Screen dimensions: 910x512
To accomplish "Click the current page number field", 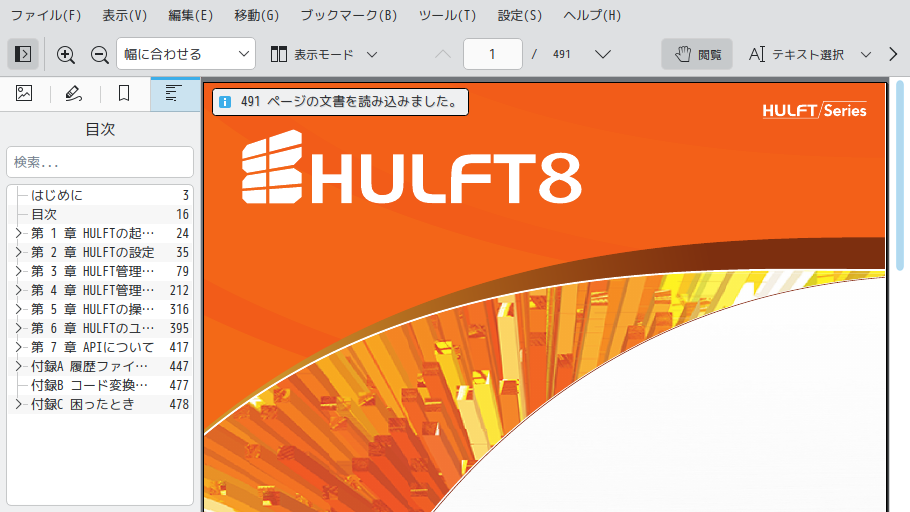I will coord(492,54).
